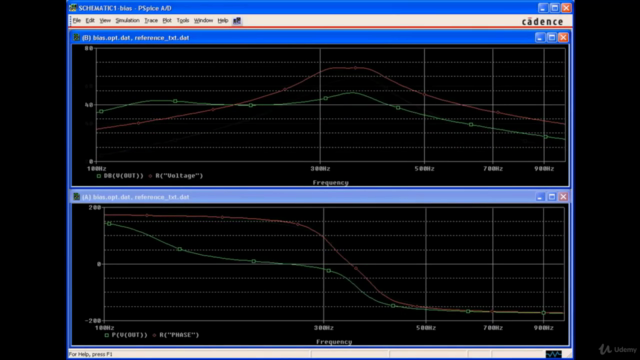Viewport: 640px width, 360px height.
Task: Click the 300Hz axis label in window (B)
Action: 320,169
